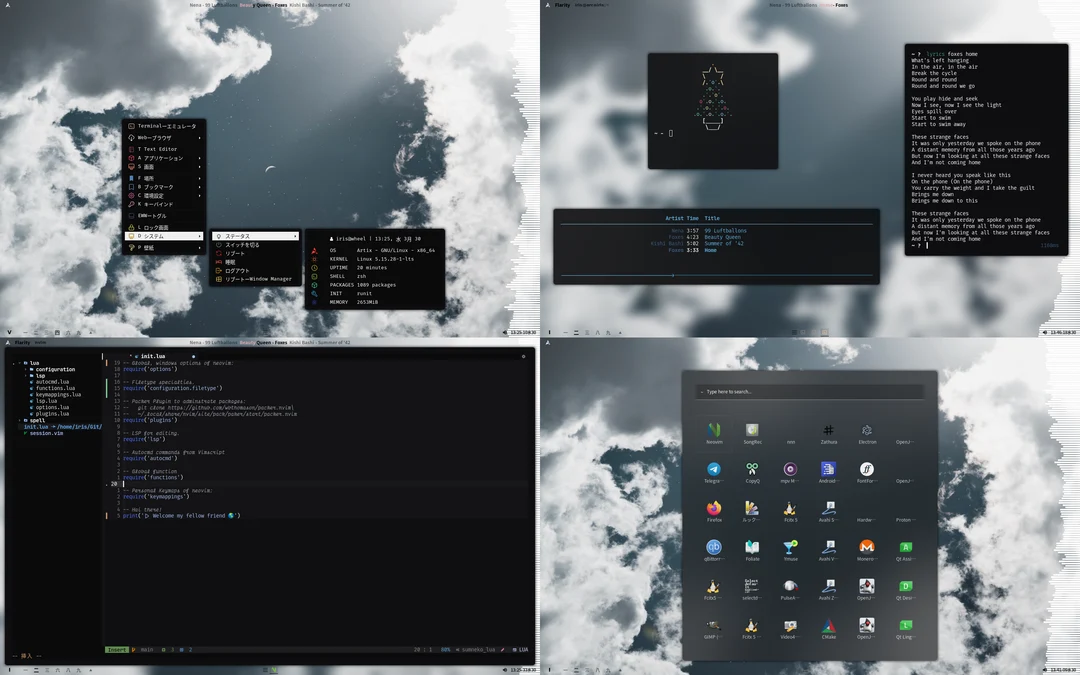The height and width of the screenshot is (675, 1080).
Task: Select ステータス from the システム submenu
Action: [x=237, y=235]
